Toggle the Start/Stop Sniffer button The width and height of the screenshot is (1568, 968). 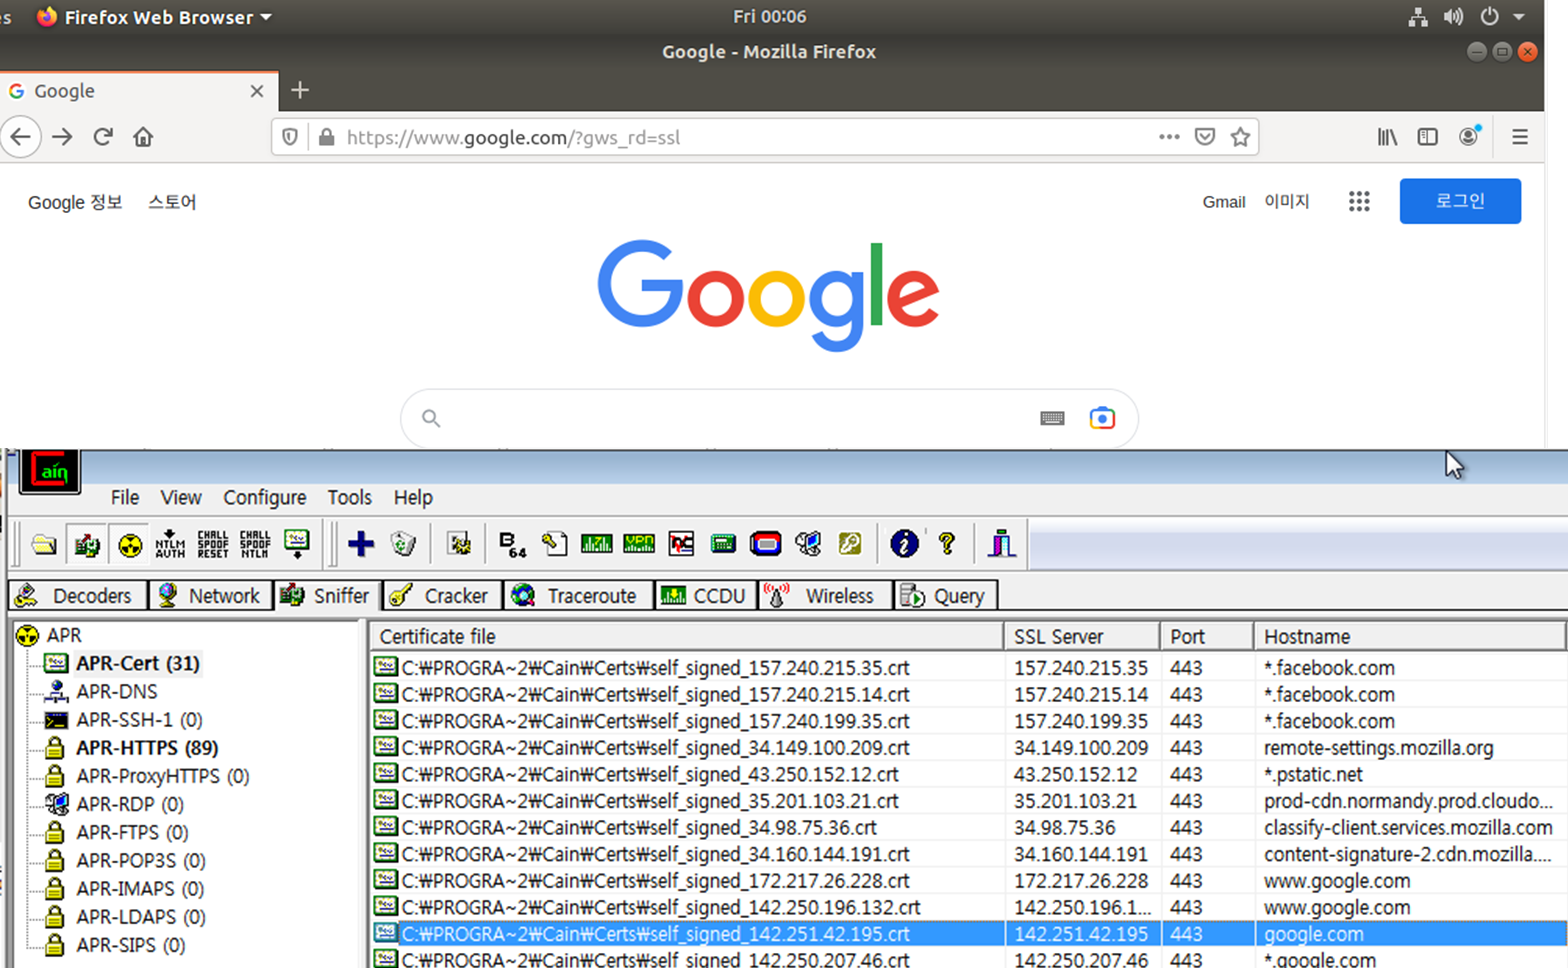pyautogui.click(x=87, y=544)
